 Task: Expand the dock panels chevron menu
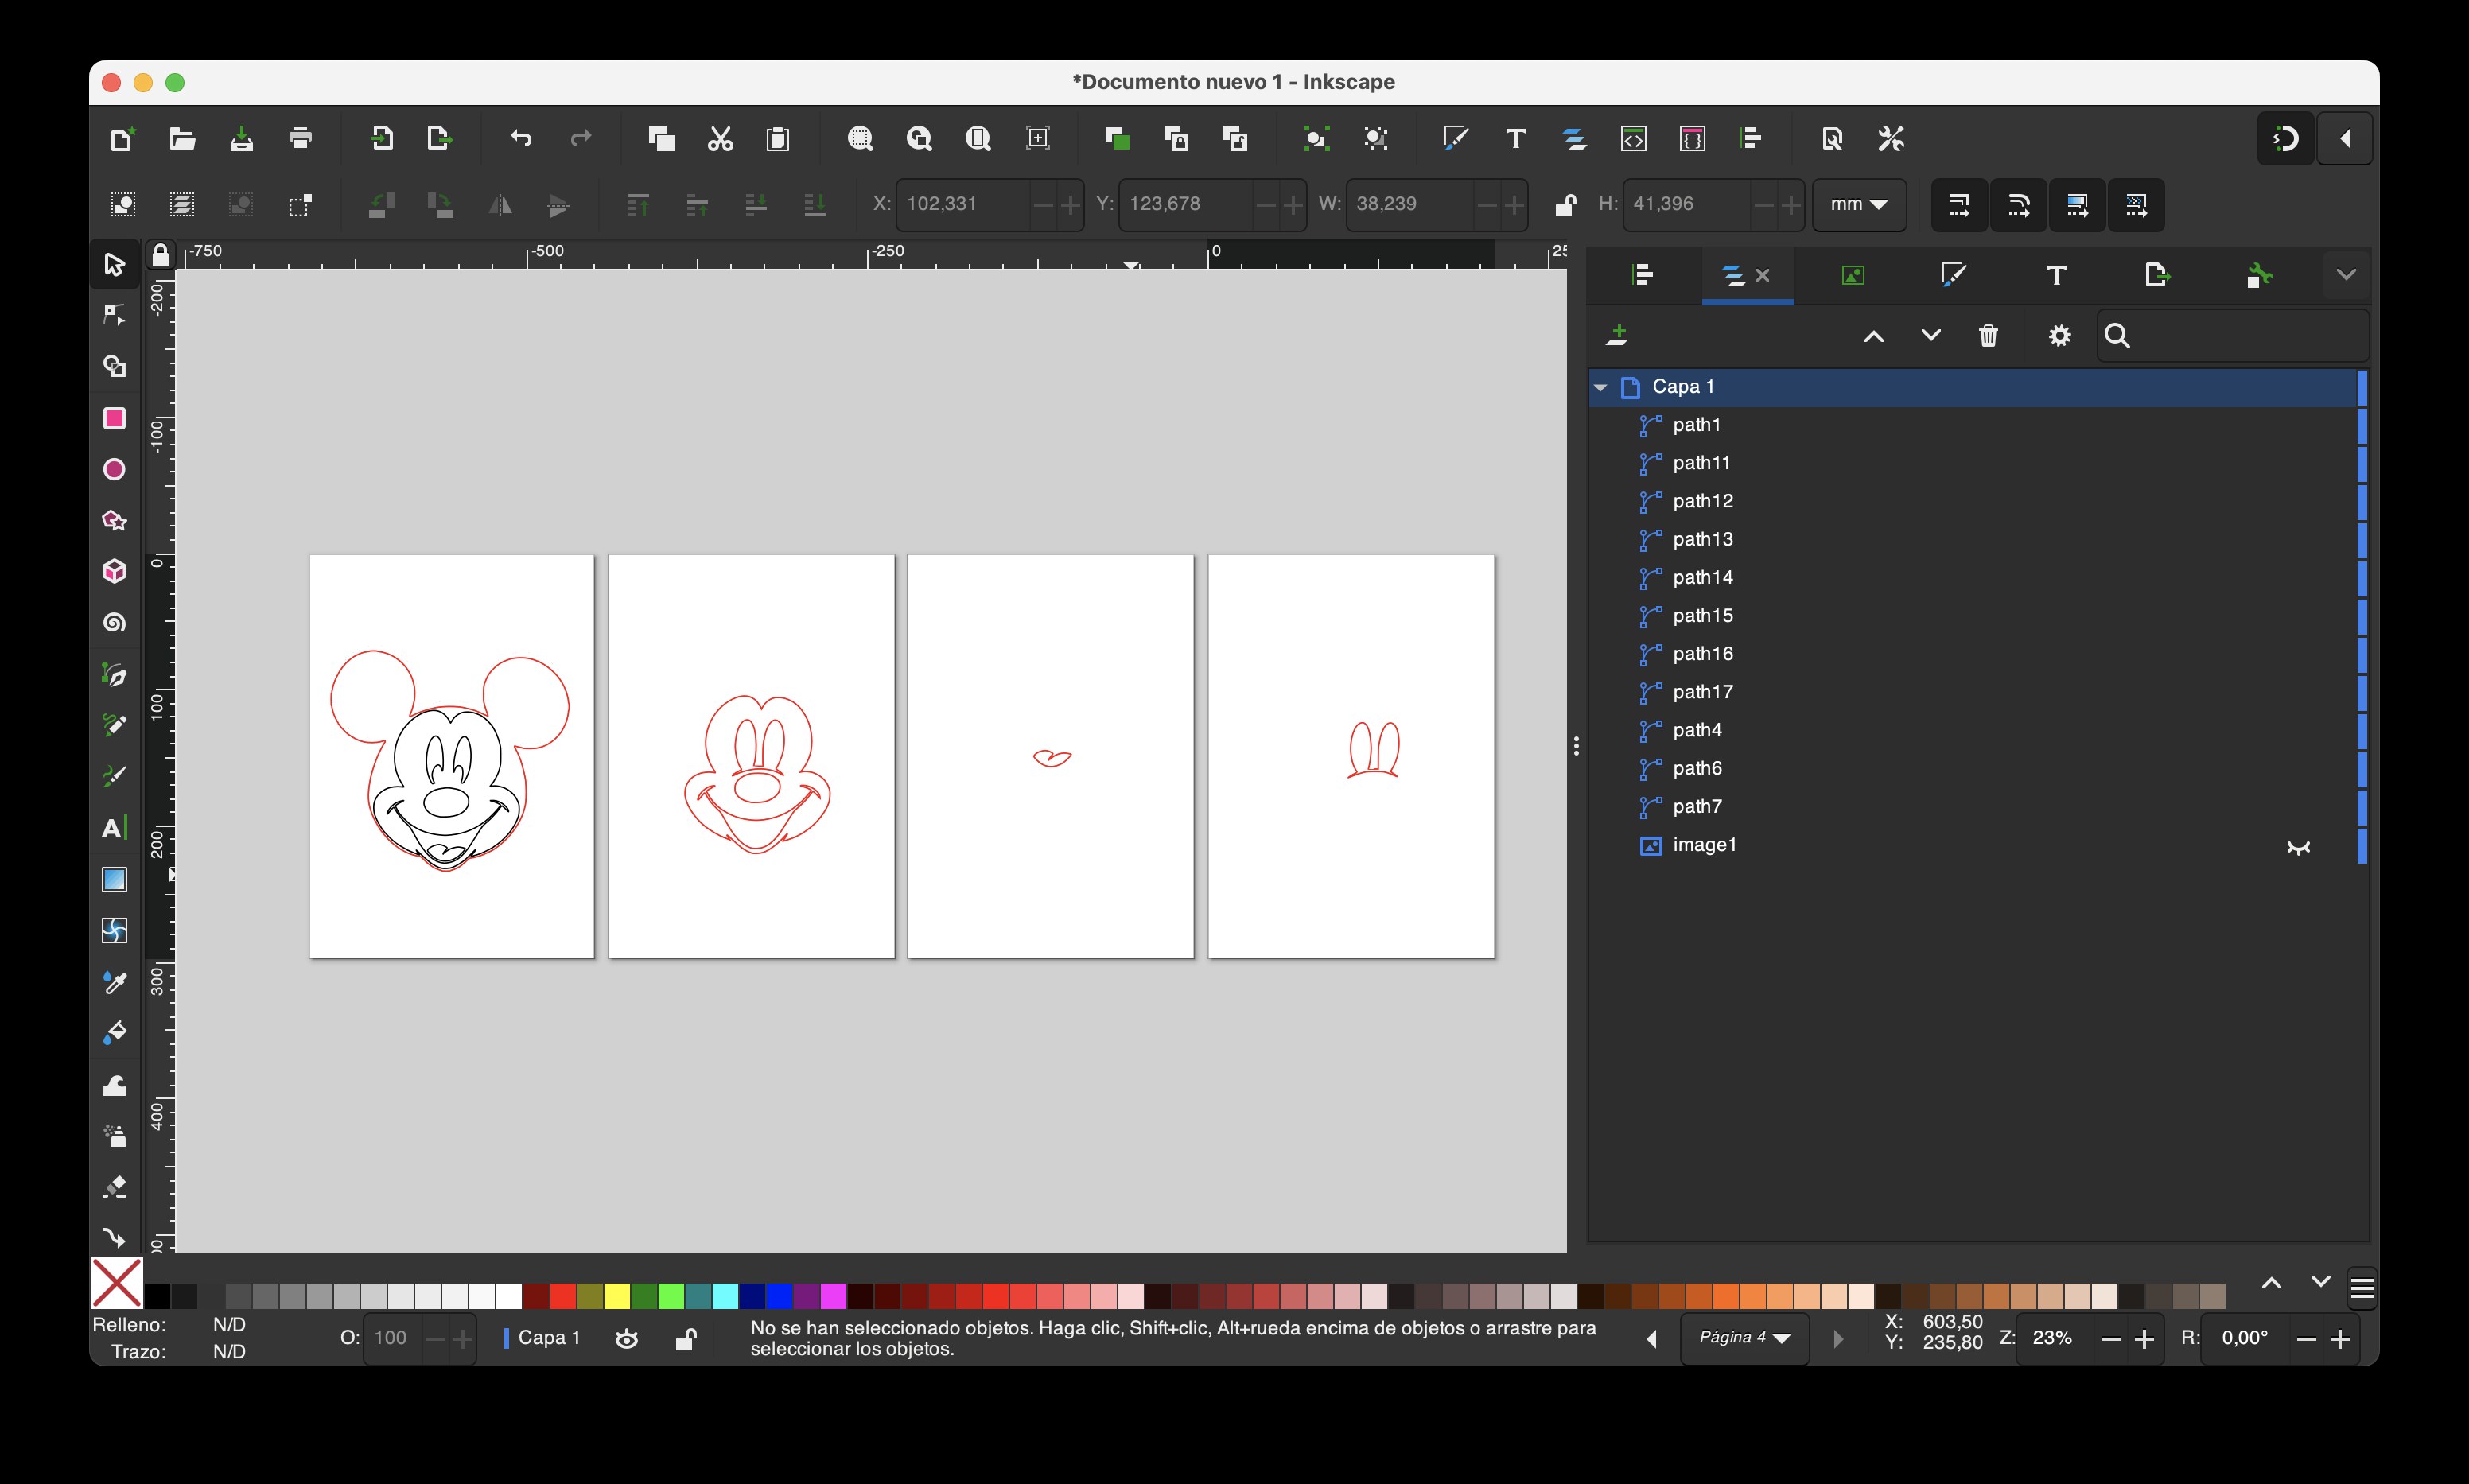[x=2346, y=275]
